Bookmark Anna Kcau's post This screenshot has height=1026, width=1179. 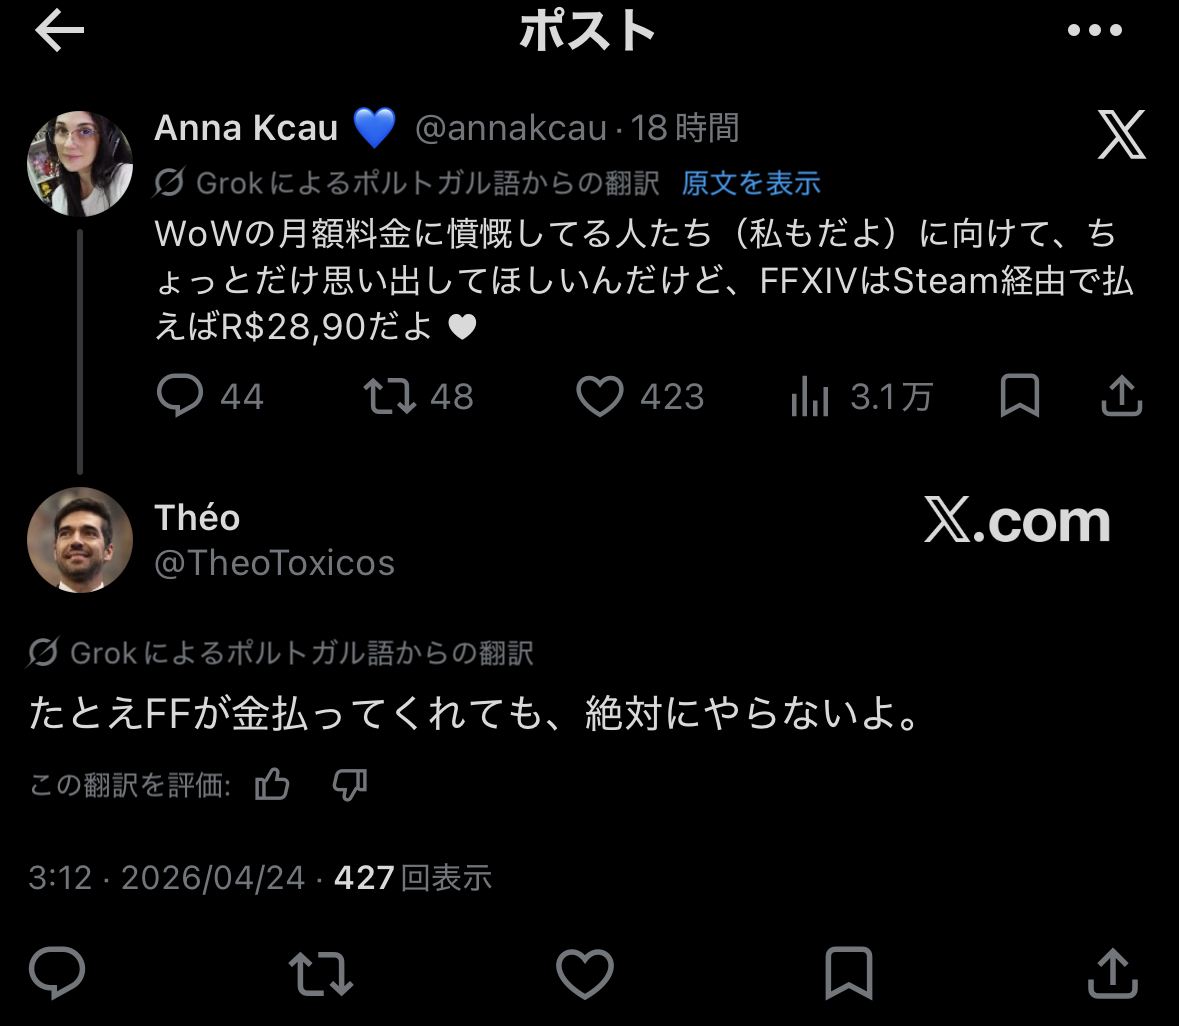[1020, 397]
